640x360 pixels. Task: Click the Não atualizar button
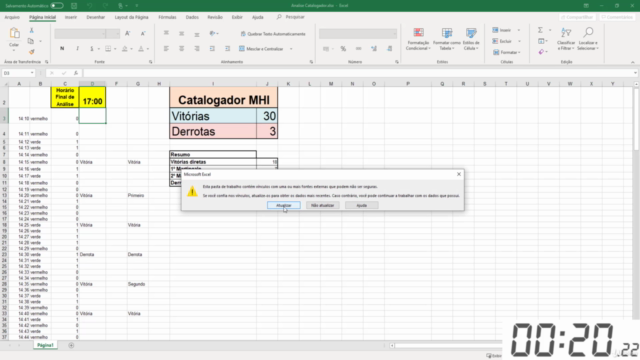pyautogui.click(x=322, y=205)
